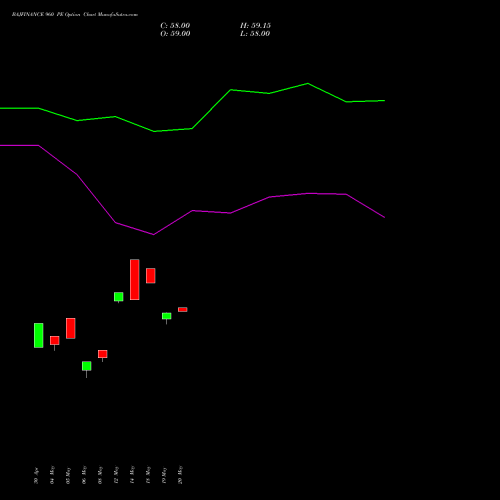Click the high value H: 59.15

[255, 26]
